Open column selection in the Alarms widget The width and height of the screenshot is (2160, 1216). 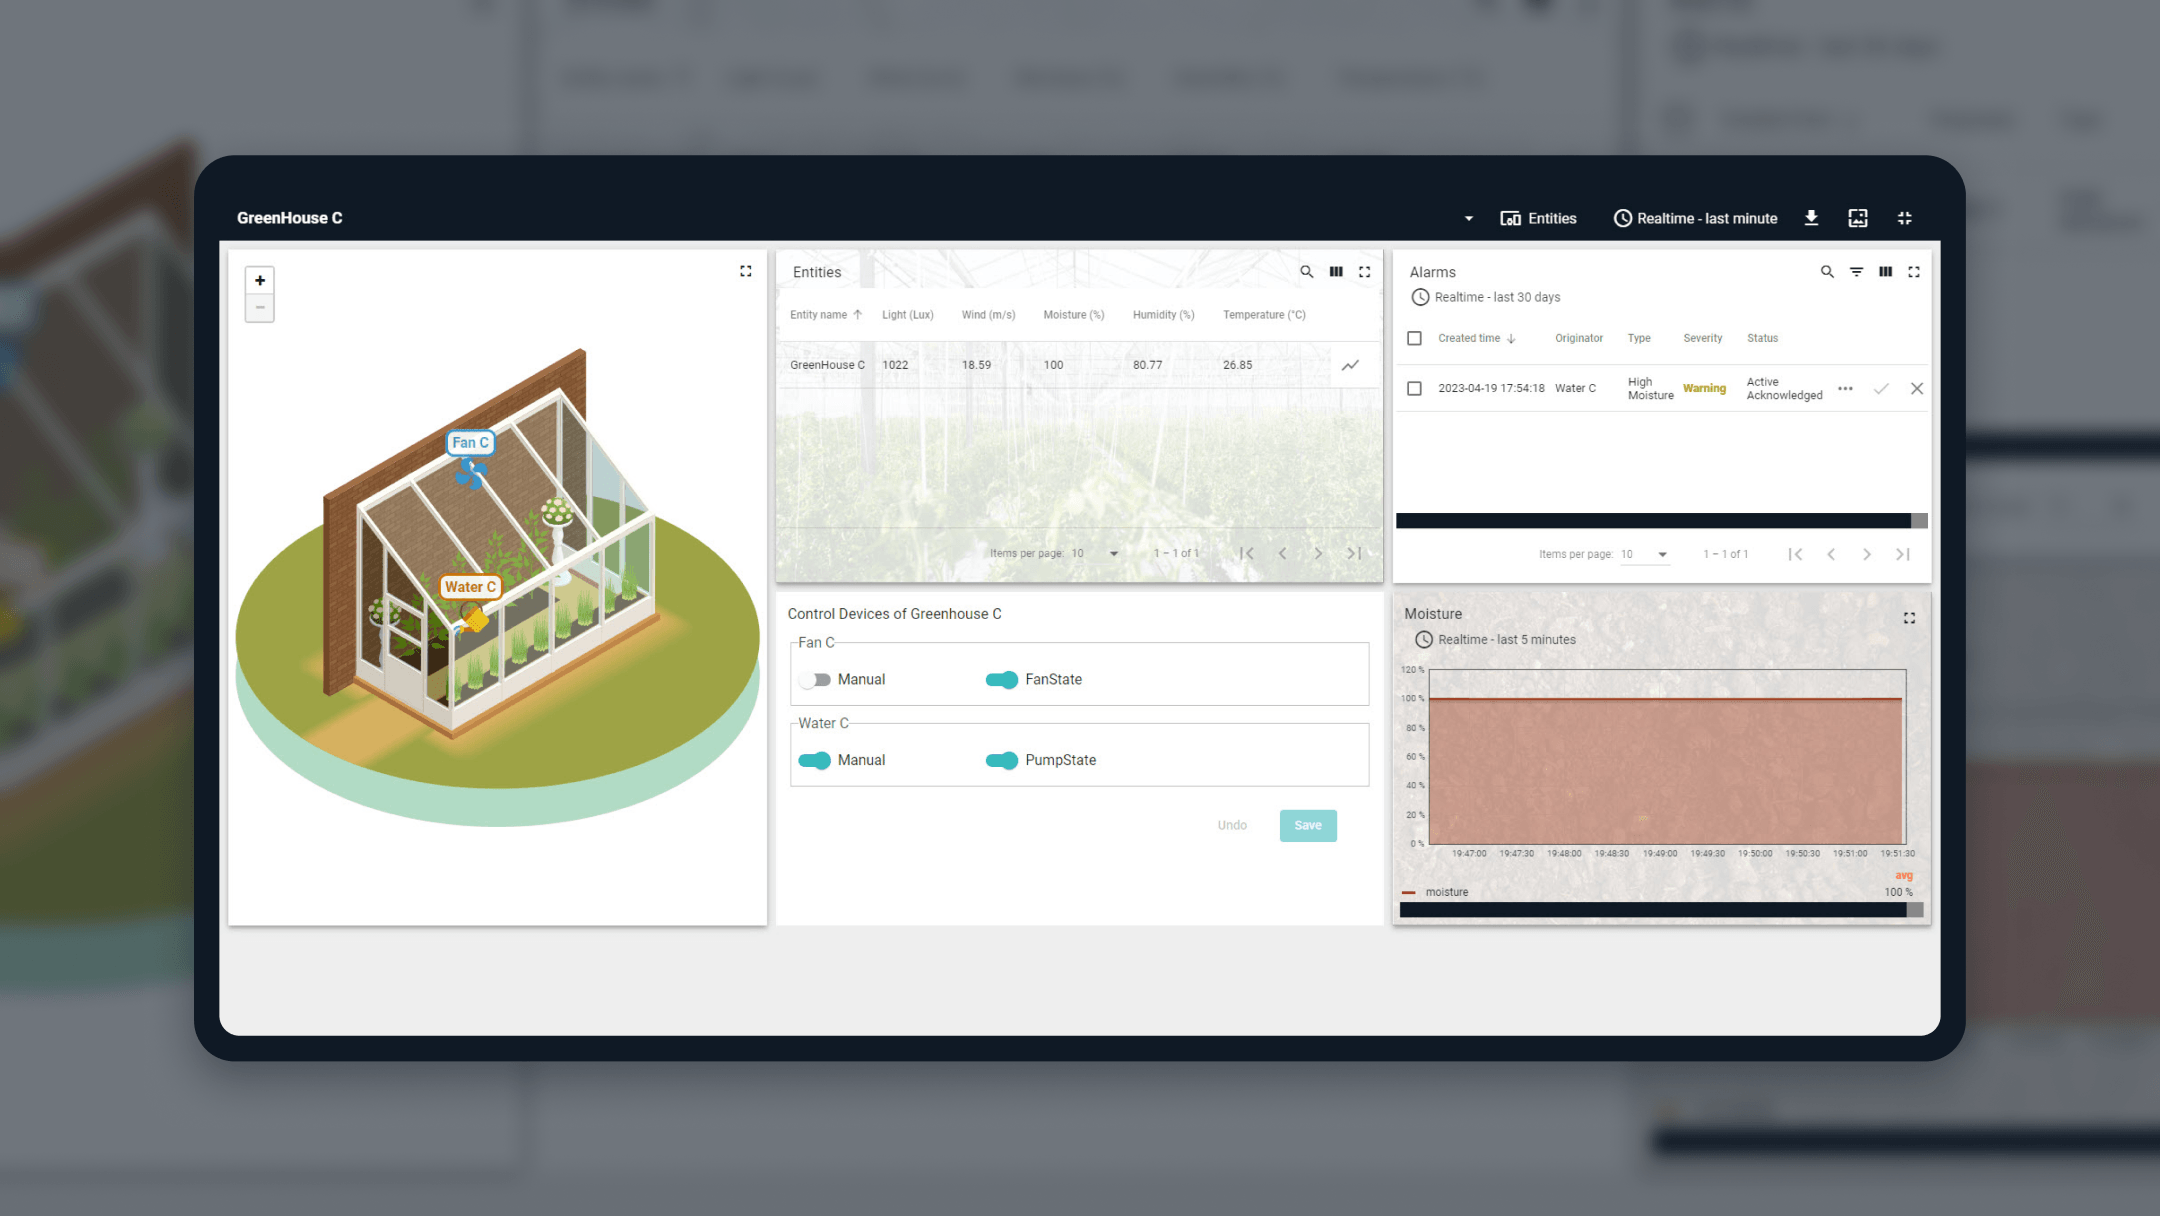coord(1885,272)
